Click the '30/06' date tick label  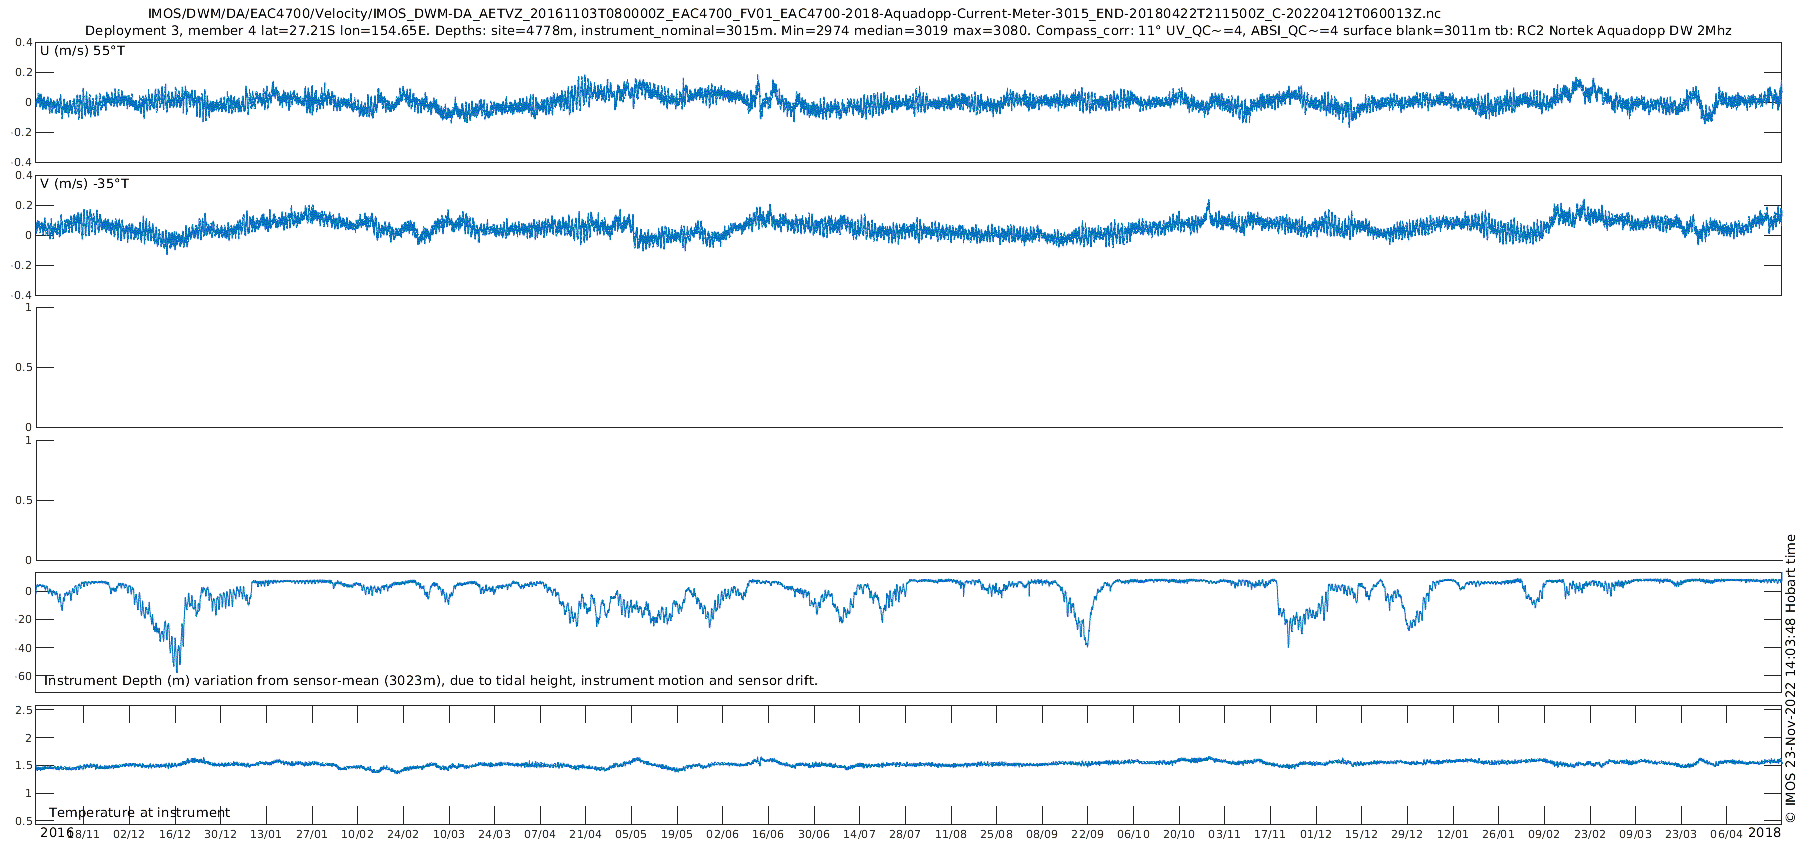[814, 835]
